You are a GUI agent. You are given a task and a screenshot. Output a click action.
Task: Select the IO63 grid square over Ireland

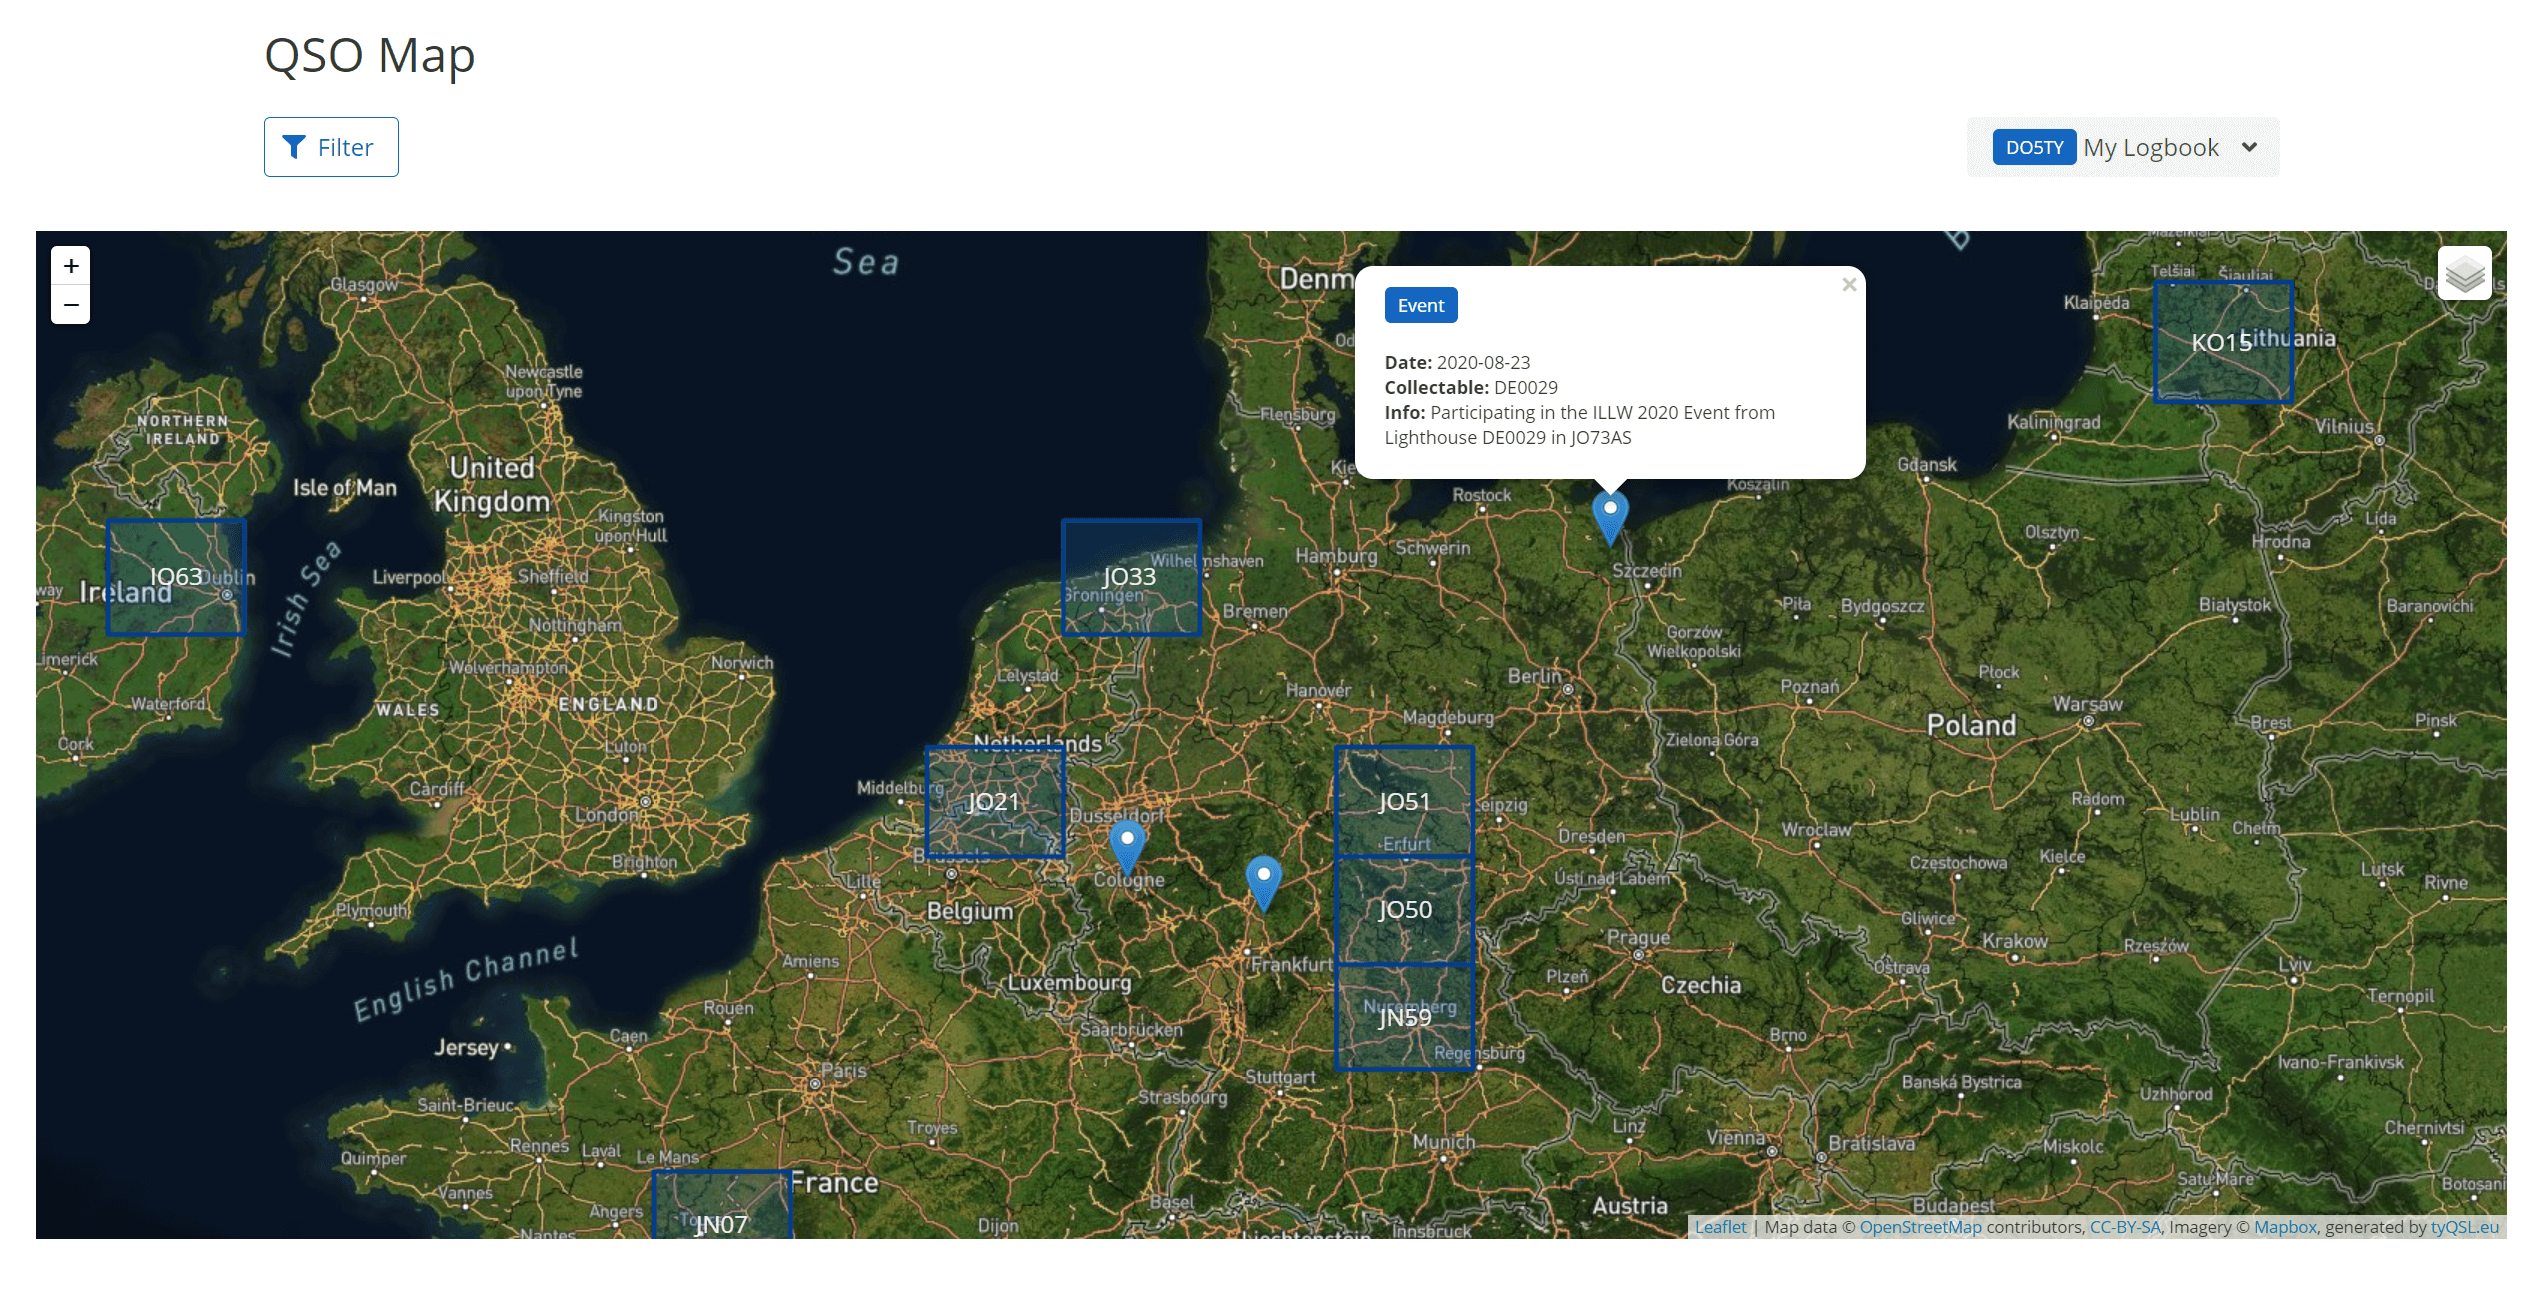click(176, 577)
